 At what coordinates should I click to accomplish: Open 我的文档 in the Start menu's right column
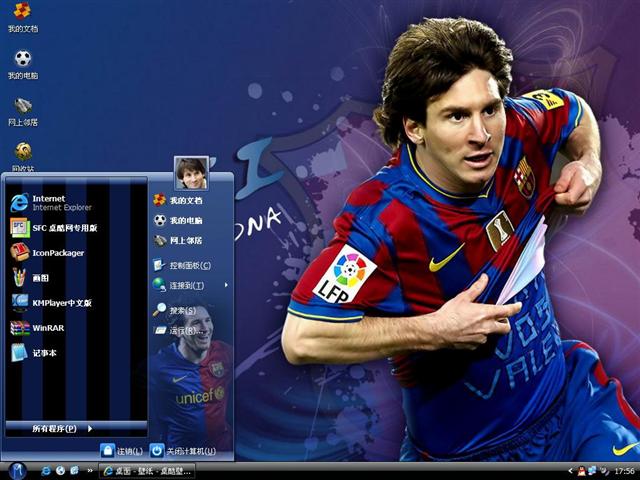[178, 200]
